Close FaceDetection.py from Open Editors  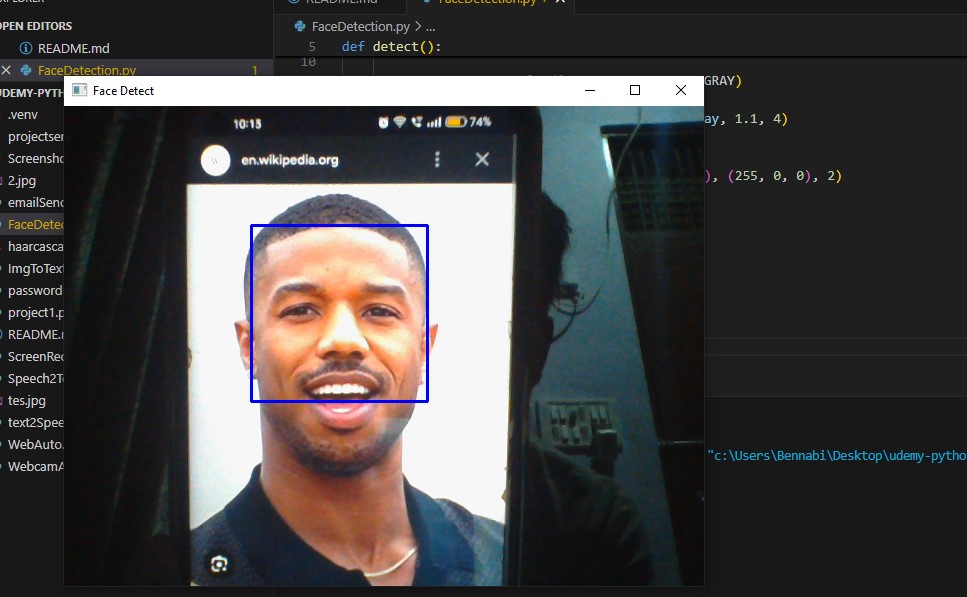pos(6,70)
